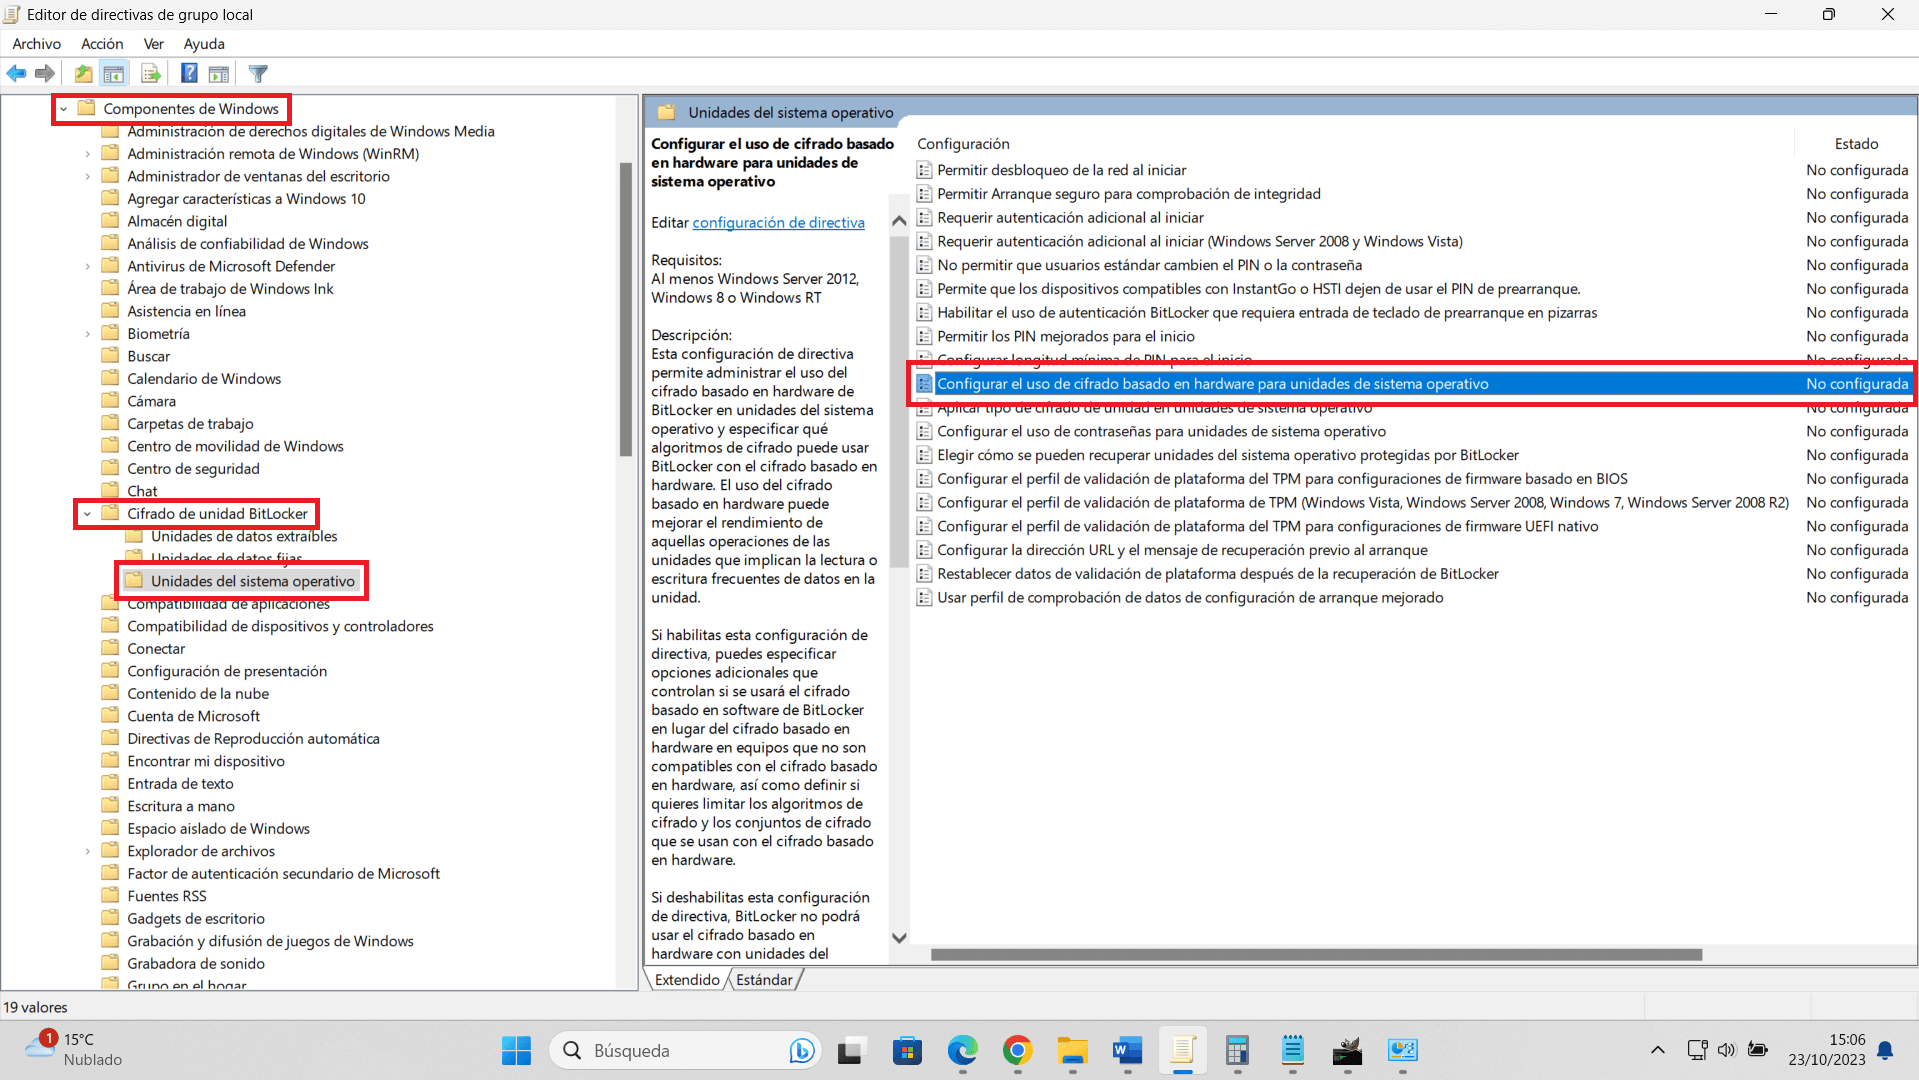Select Grabadora de sonido folder

pos(195,963)
